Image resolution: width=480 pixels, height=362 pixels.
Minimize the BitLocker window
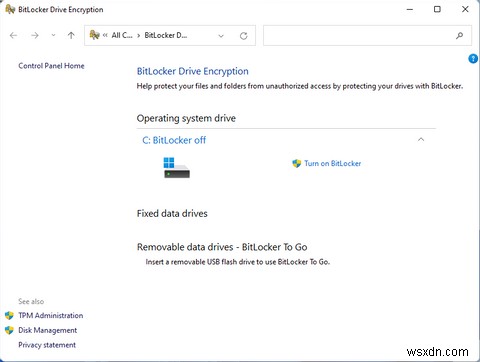pos(410,9)
